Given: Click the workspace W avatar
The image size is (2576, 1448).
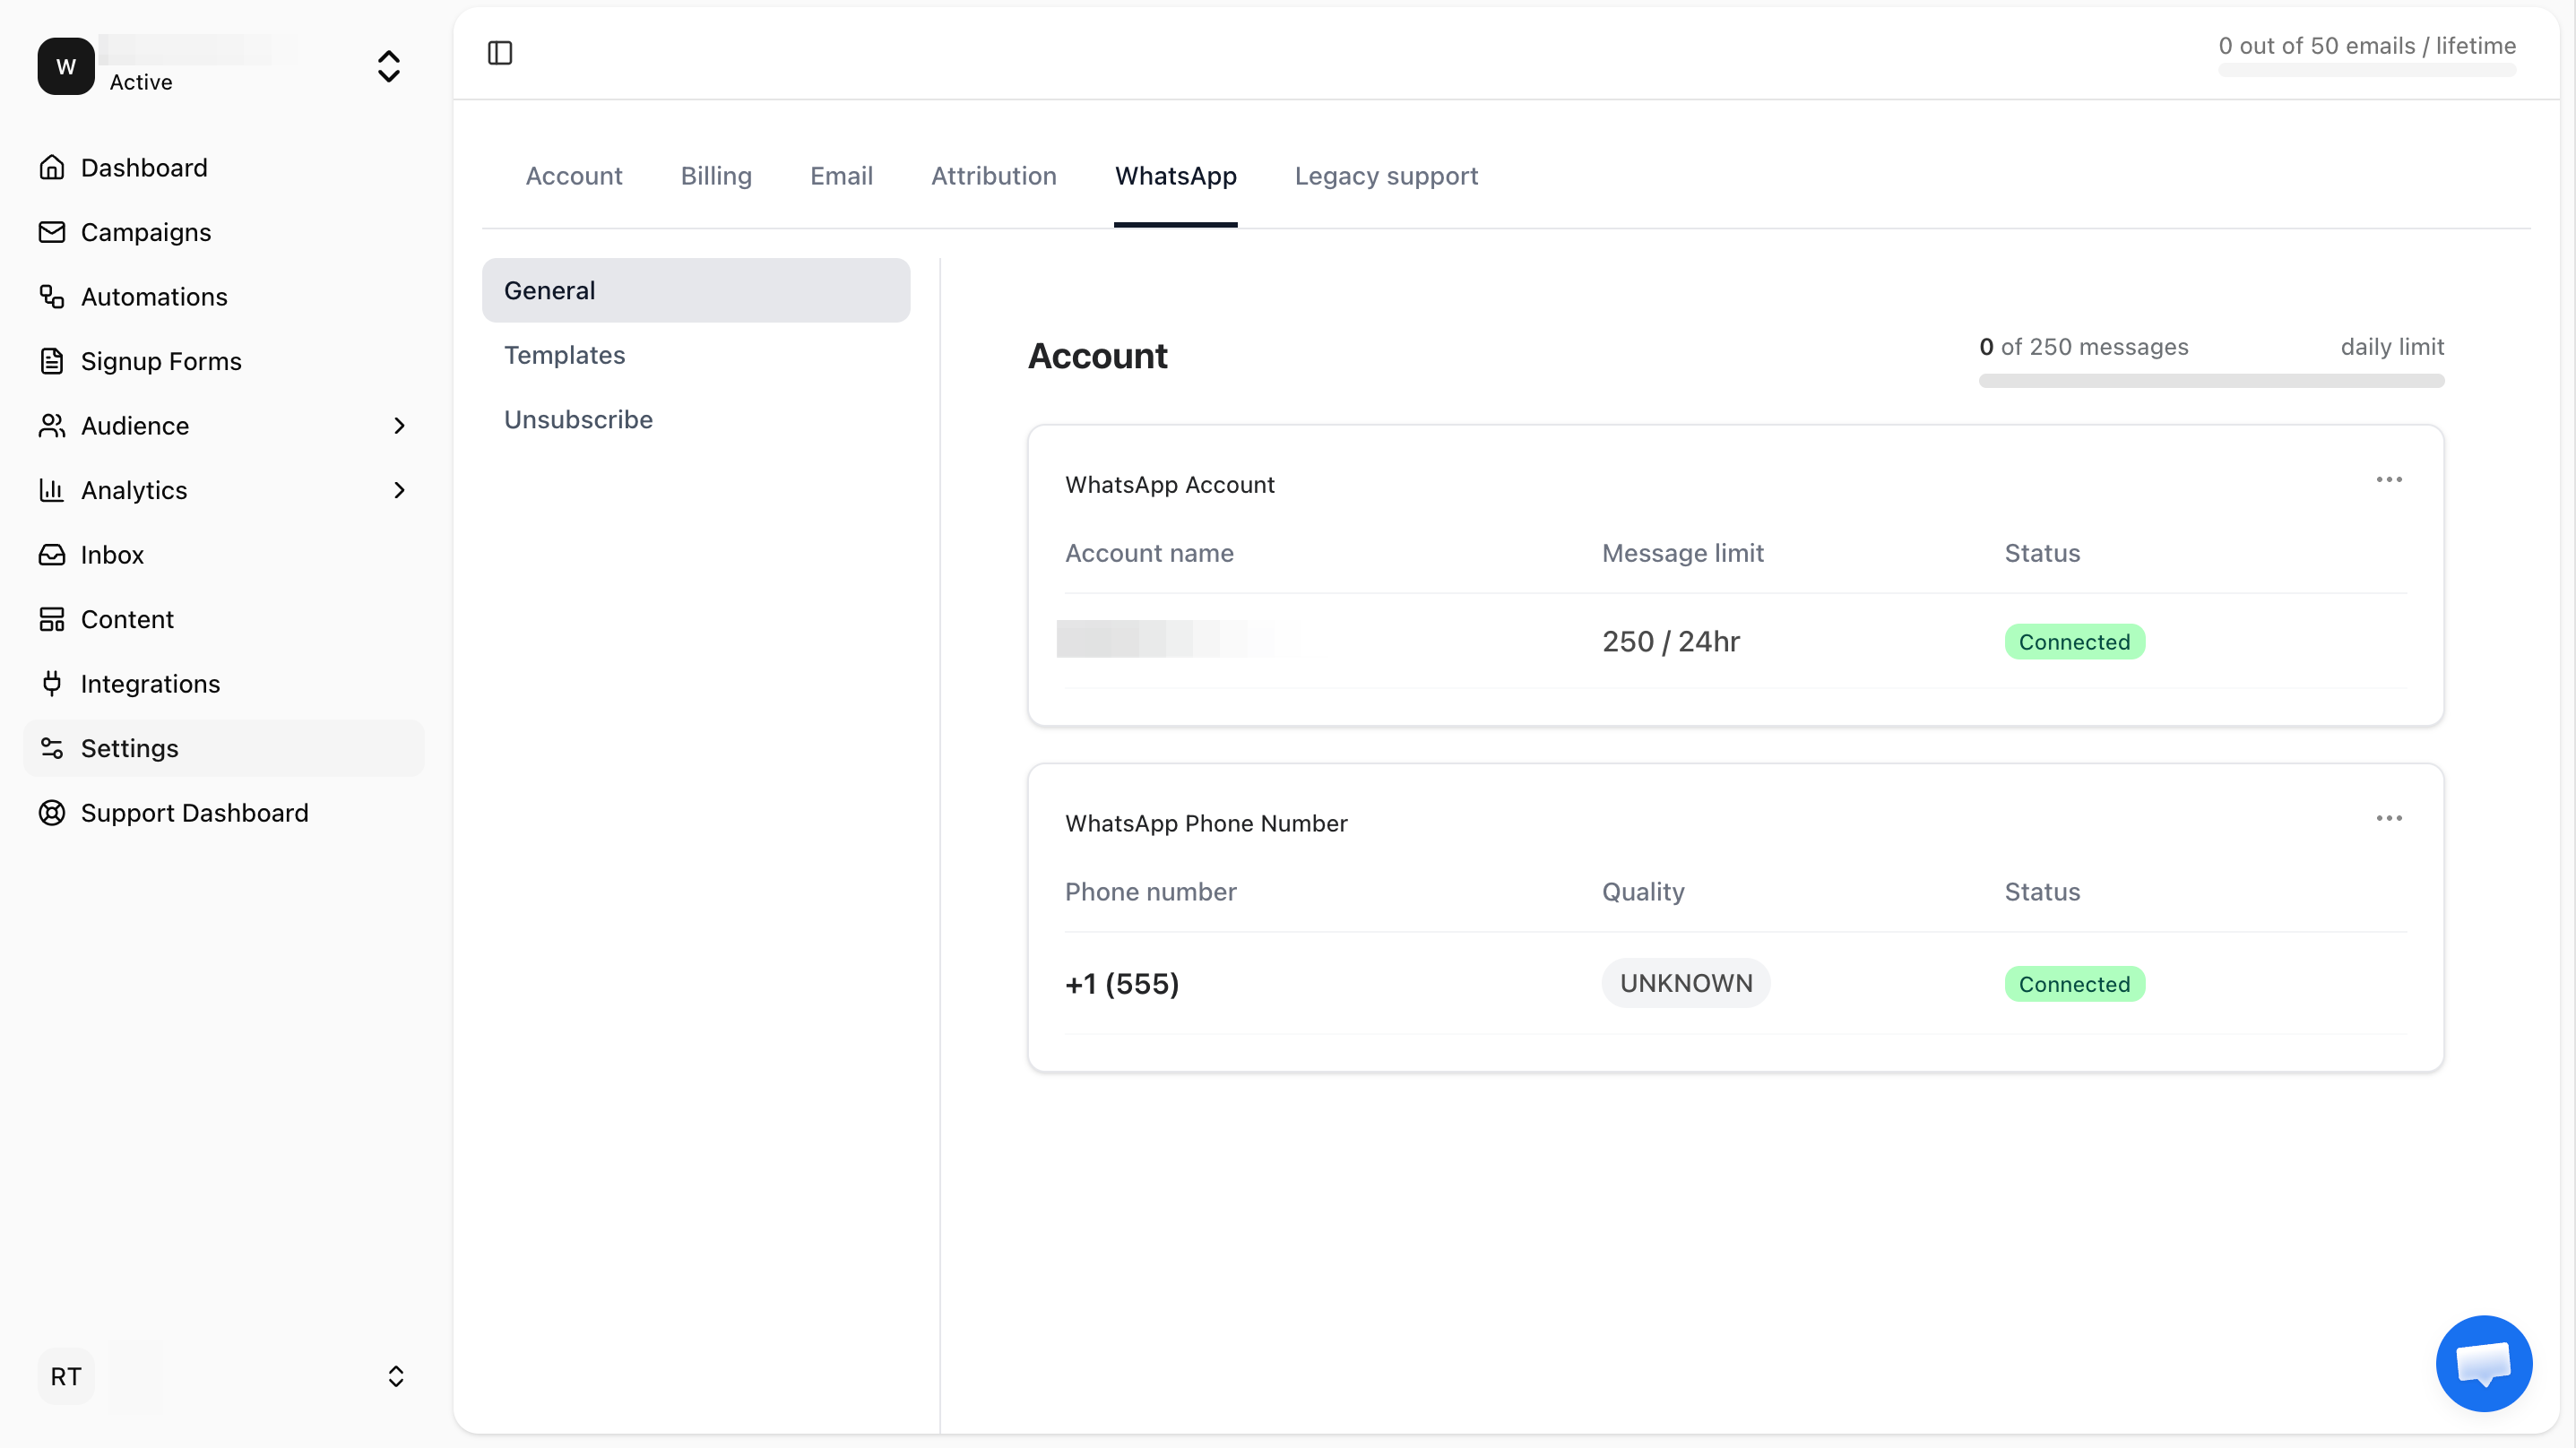Looking at the screenshot, I should pos(66,66).
